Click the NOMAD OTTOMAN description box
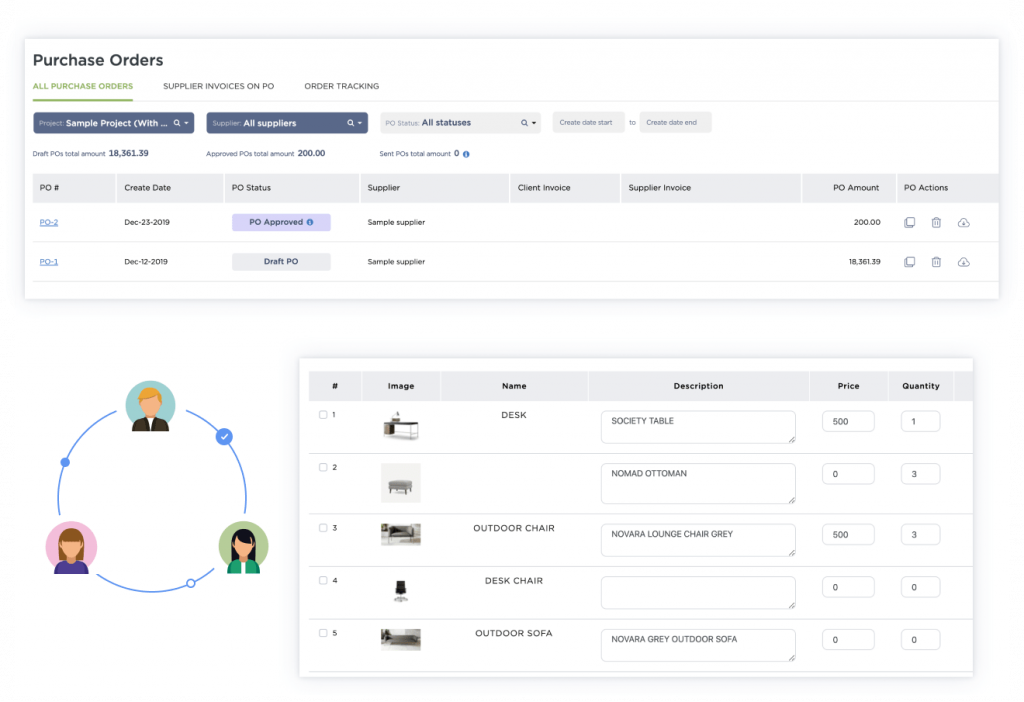 [x=698, y=483]
